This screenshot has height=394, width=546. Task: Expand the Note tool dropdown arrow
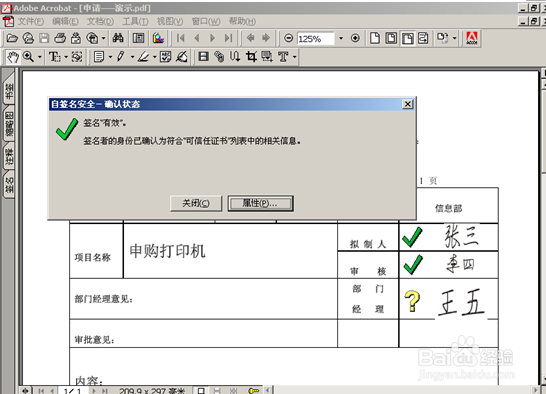pos(110,57)
